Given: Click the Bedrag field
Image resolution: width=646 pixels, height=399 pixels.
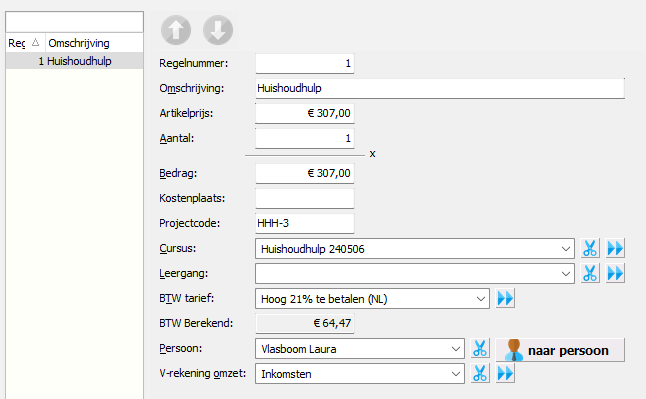Looking at the screenshot, I should tap(304, 173).
